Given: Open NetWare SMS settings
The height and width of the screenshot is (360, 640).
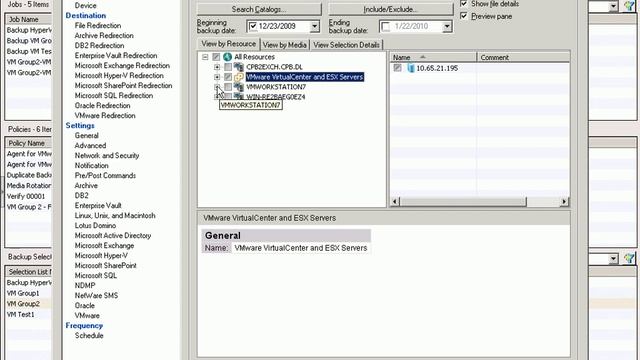Looking at the screenshot, I should pos(96,296).
